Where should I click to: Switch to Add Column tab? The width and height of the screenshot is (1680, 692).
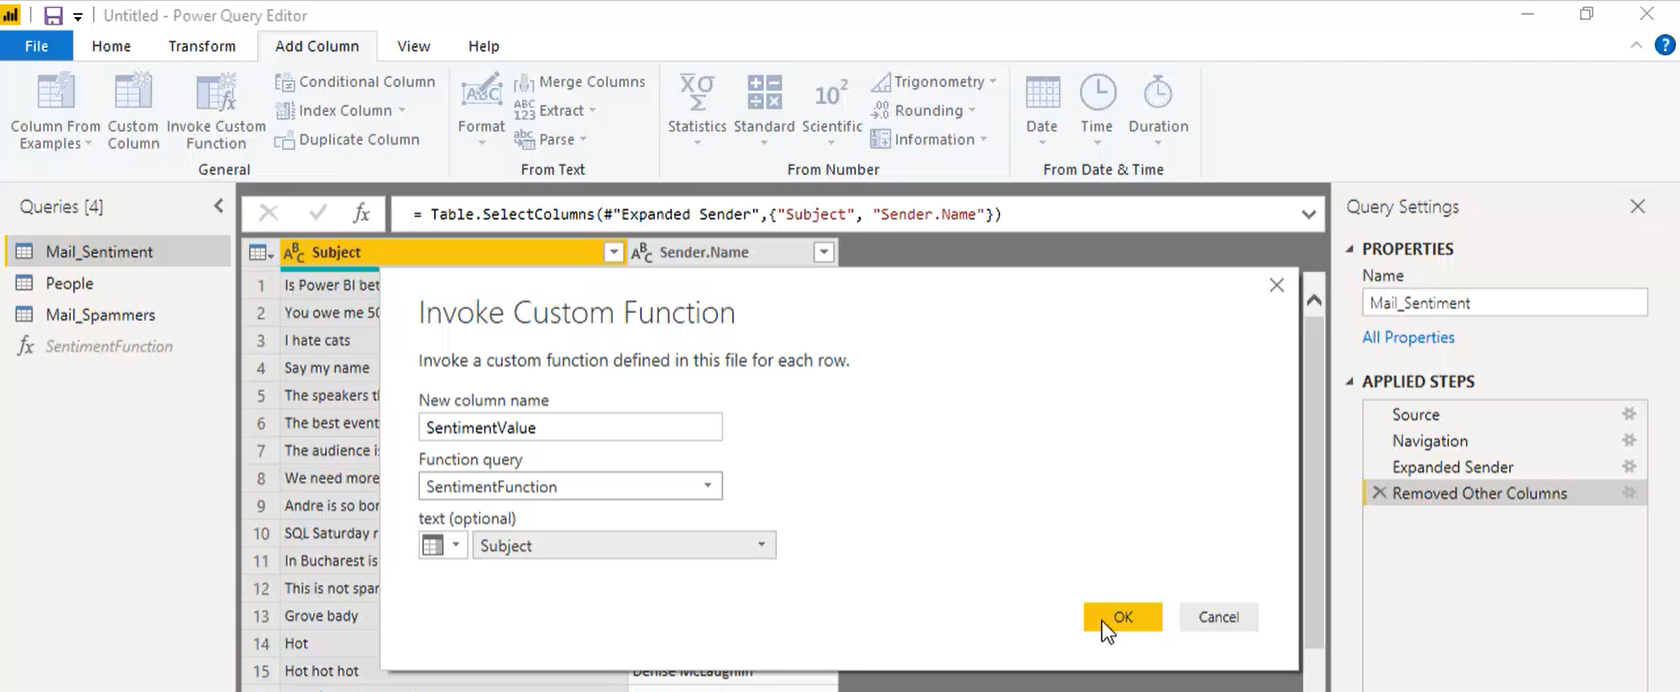tap(317, 46)
